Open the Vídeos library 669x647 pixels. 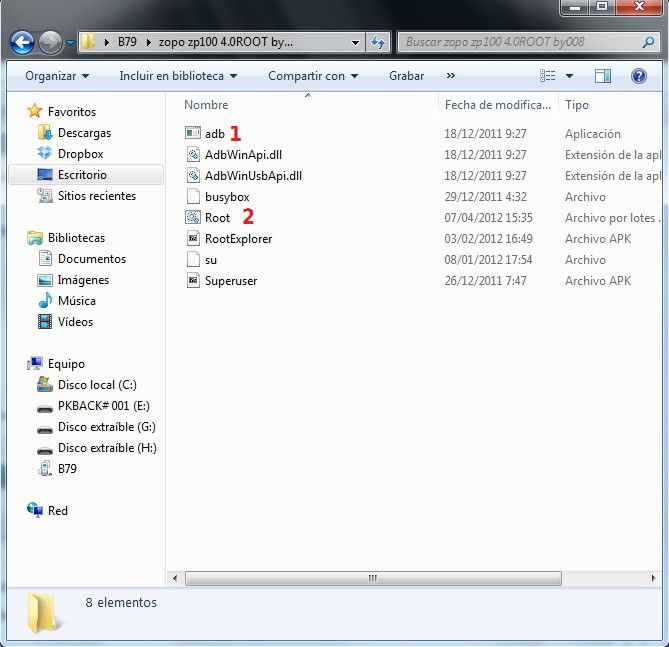point(75,322)
